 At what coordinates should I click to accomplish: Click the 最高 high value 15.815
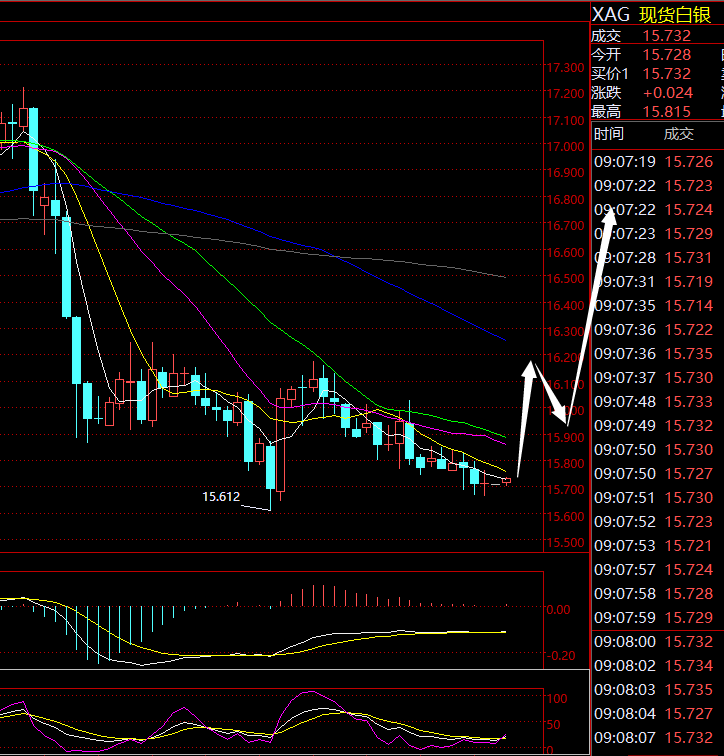(x=667, y=112)
